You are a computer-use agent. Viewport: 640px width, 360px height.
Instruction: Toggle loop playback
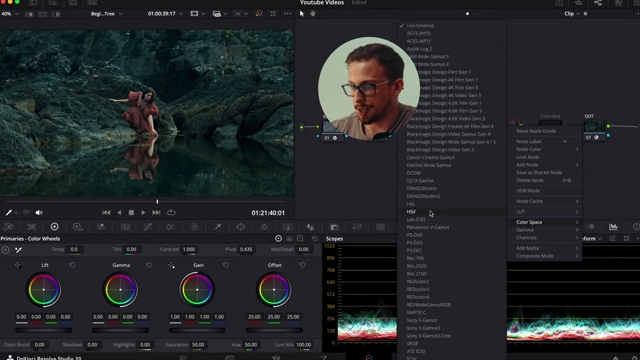(171, 212)
